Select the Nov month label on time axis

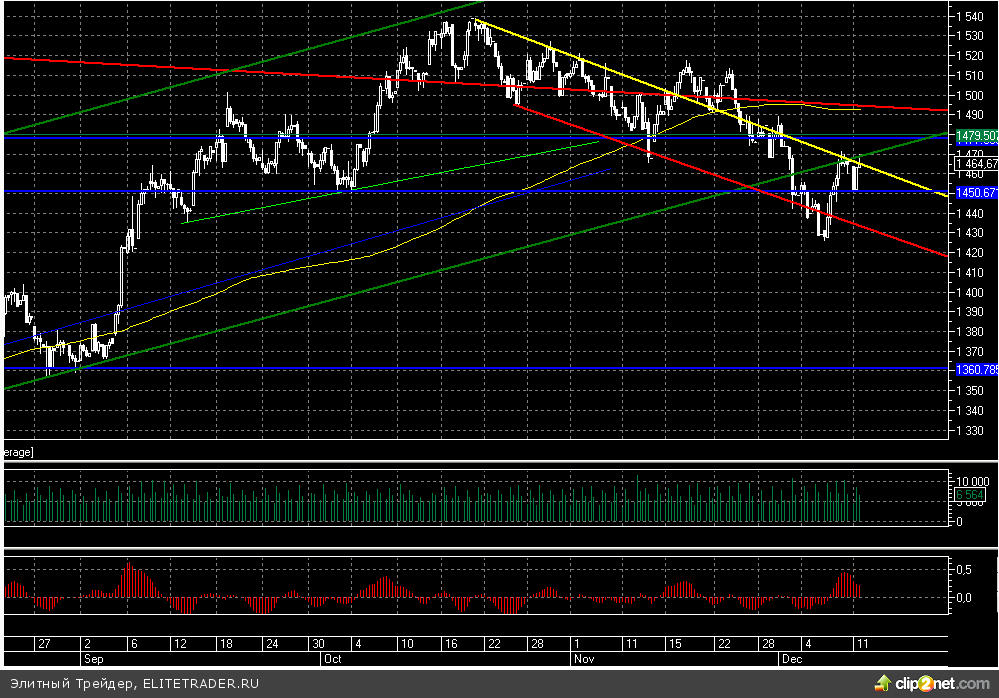(x=582, y=660)
